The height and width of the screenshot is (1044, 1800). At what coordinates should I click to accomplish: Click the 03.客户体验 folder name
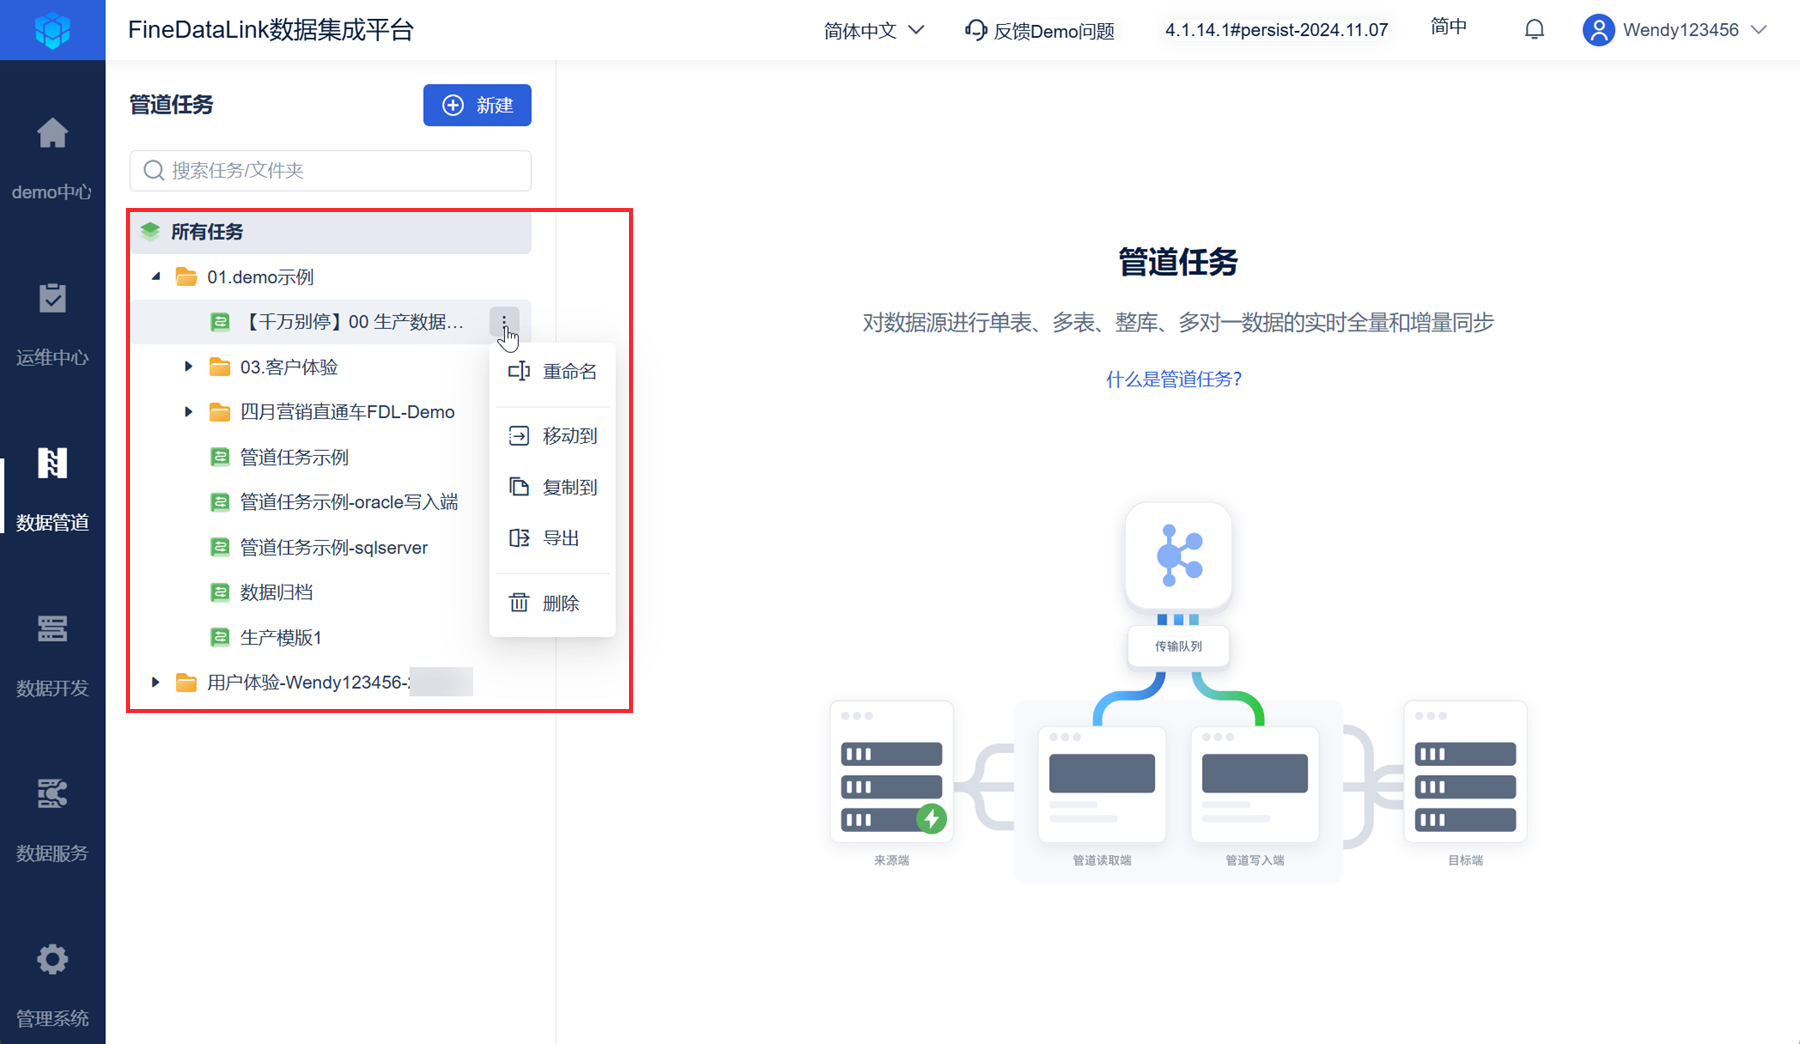tap(289, 367)
